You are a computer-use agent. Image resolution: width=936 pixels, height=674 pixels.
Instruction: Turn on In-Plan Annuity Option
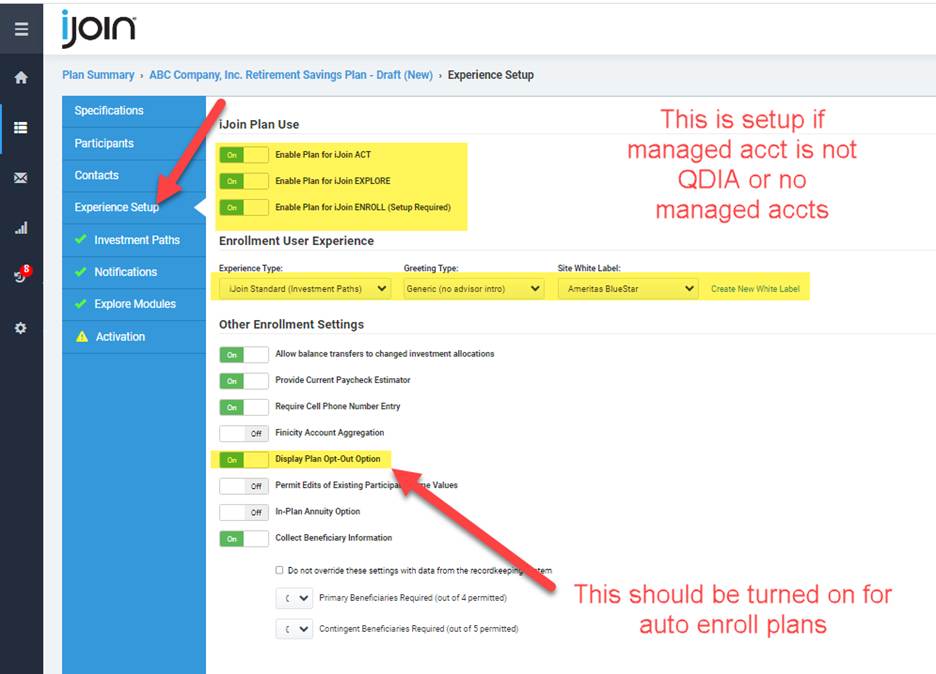pos(244,512)
